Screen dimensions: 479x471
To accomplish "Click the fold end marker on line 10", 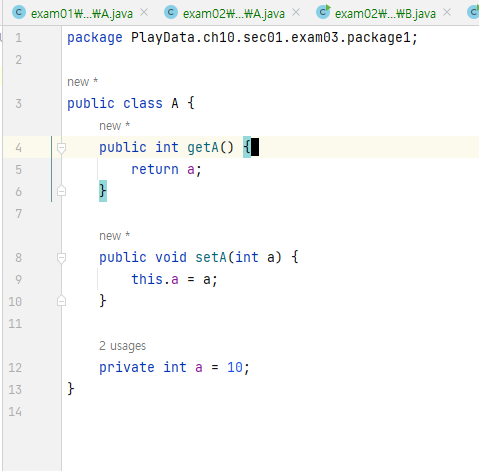I will (x=61, y=301).
